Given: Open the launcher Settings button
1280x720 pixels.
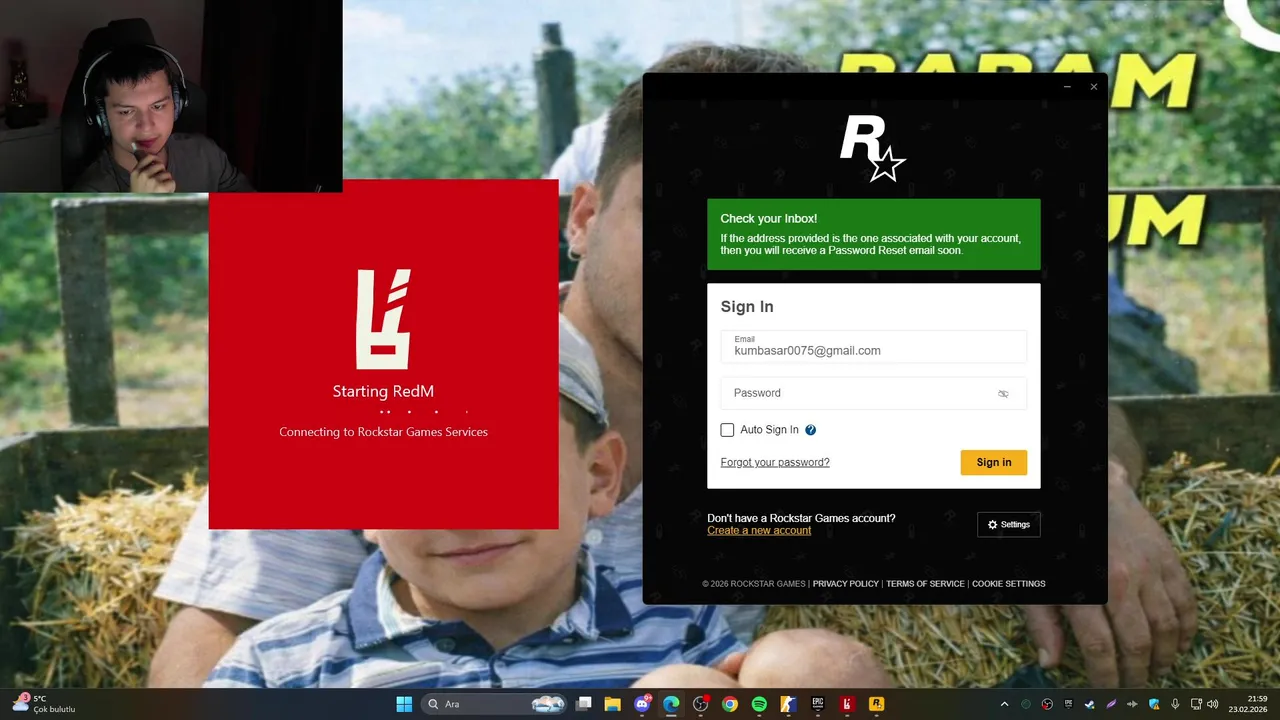Looking at the screenshot, I should 1008,524.
